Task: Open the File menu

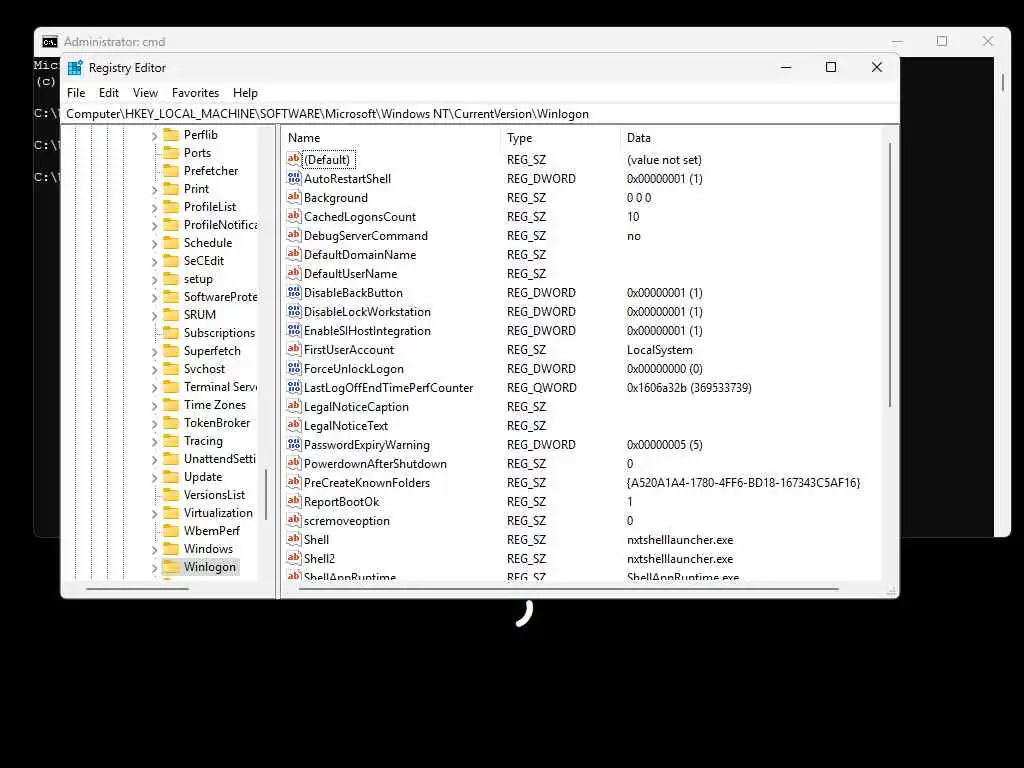Action: click(76, 93)
